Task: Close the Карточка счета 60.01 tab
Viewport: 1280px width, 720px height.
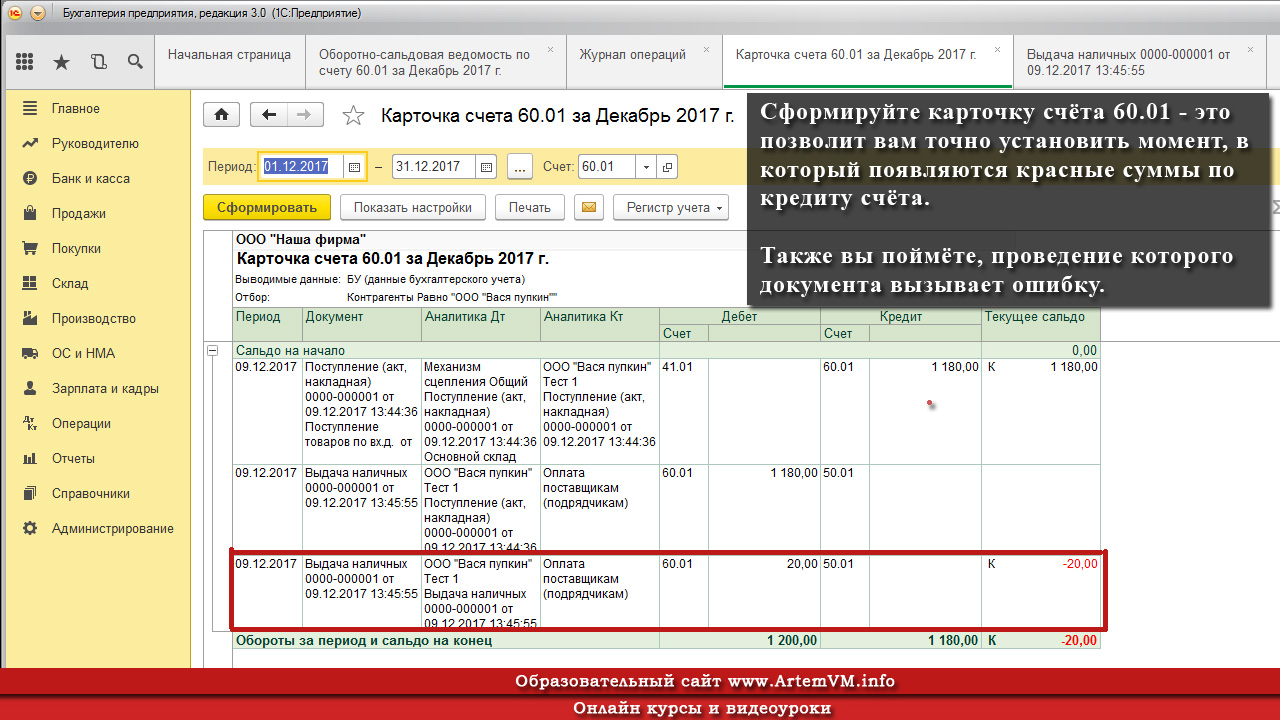Action: pyautogui.click(x=997, y=49)
